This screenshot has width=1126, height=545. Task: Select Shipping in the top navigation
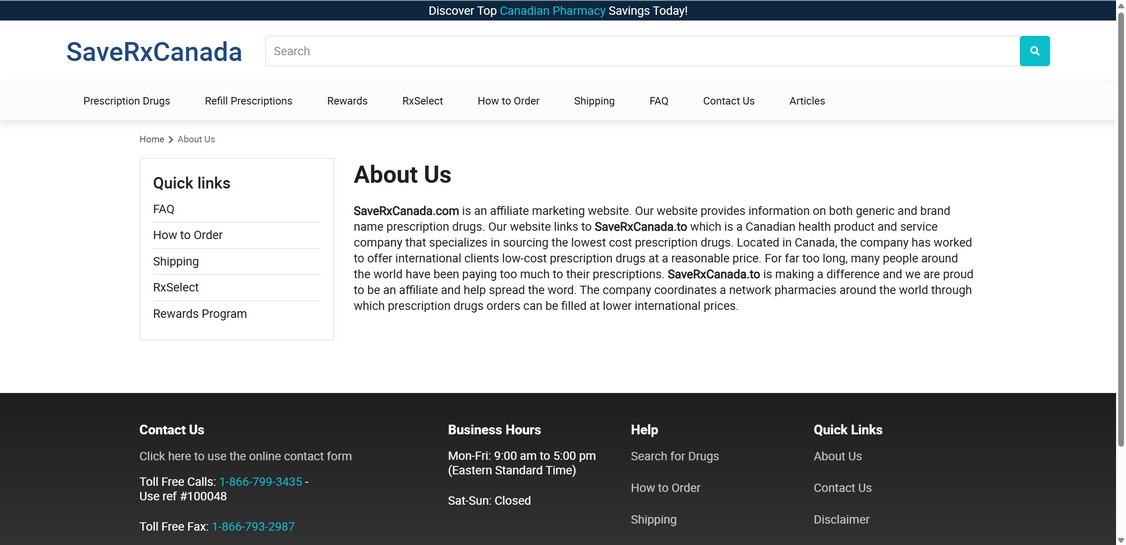tap(594, 101)
